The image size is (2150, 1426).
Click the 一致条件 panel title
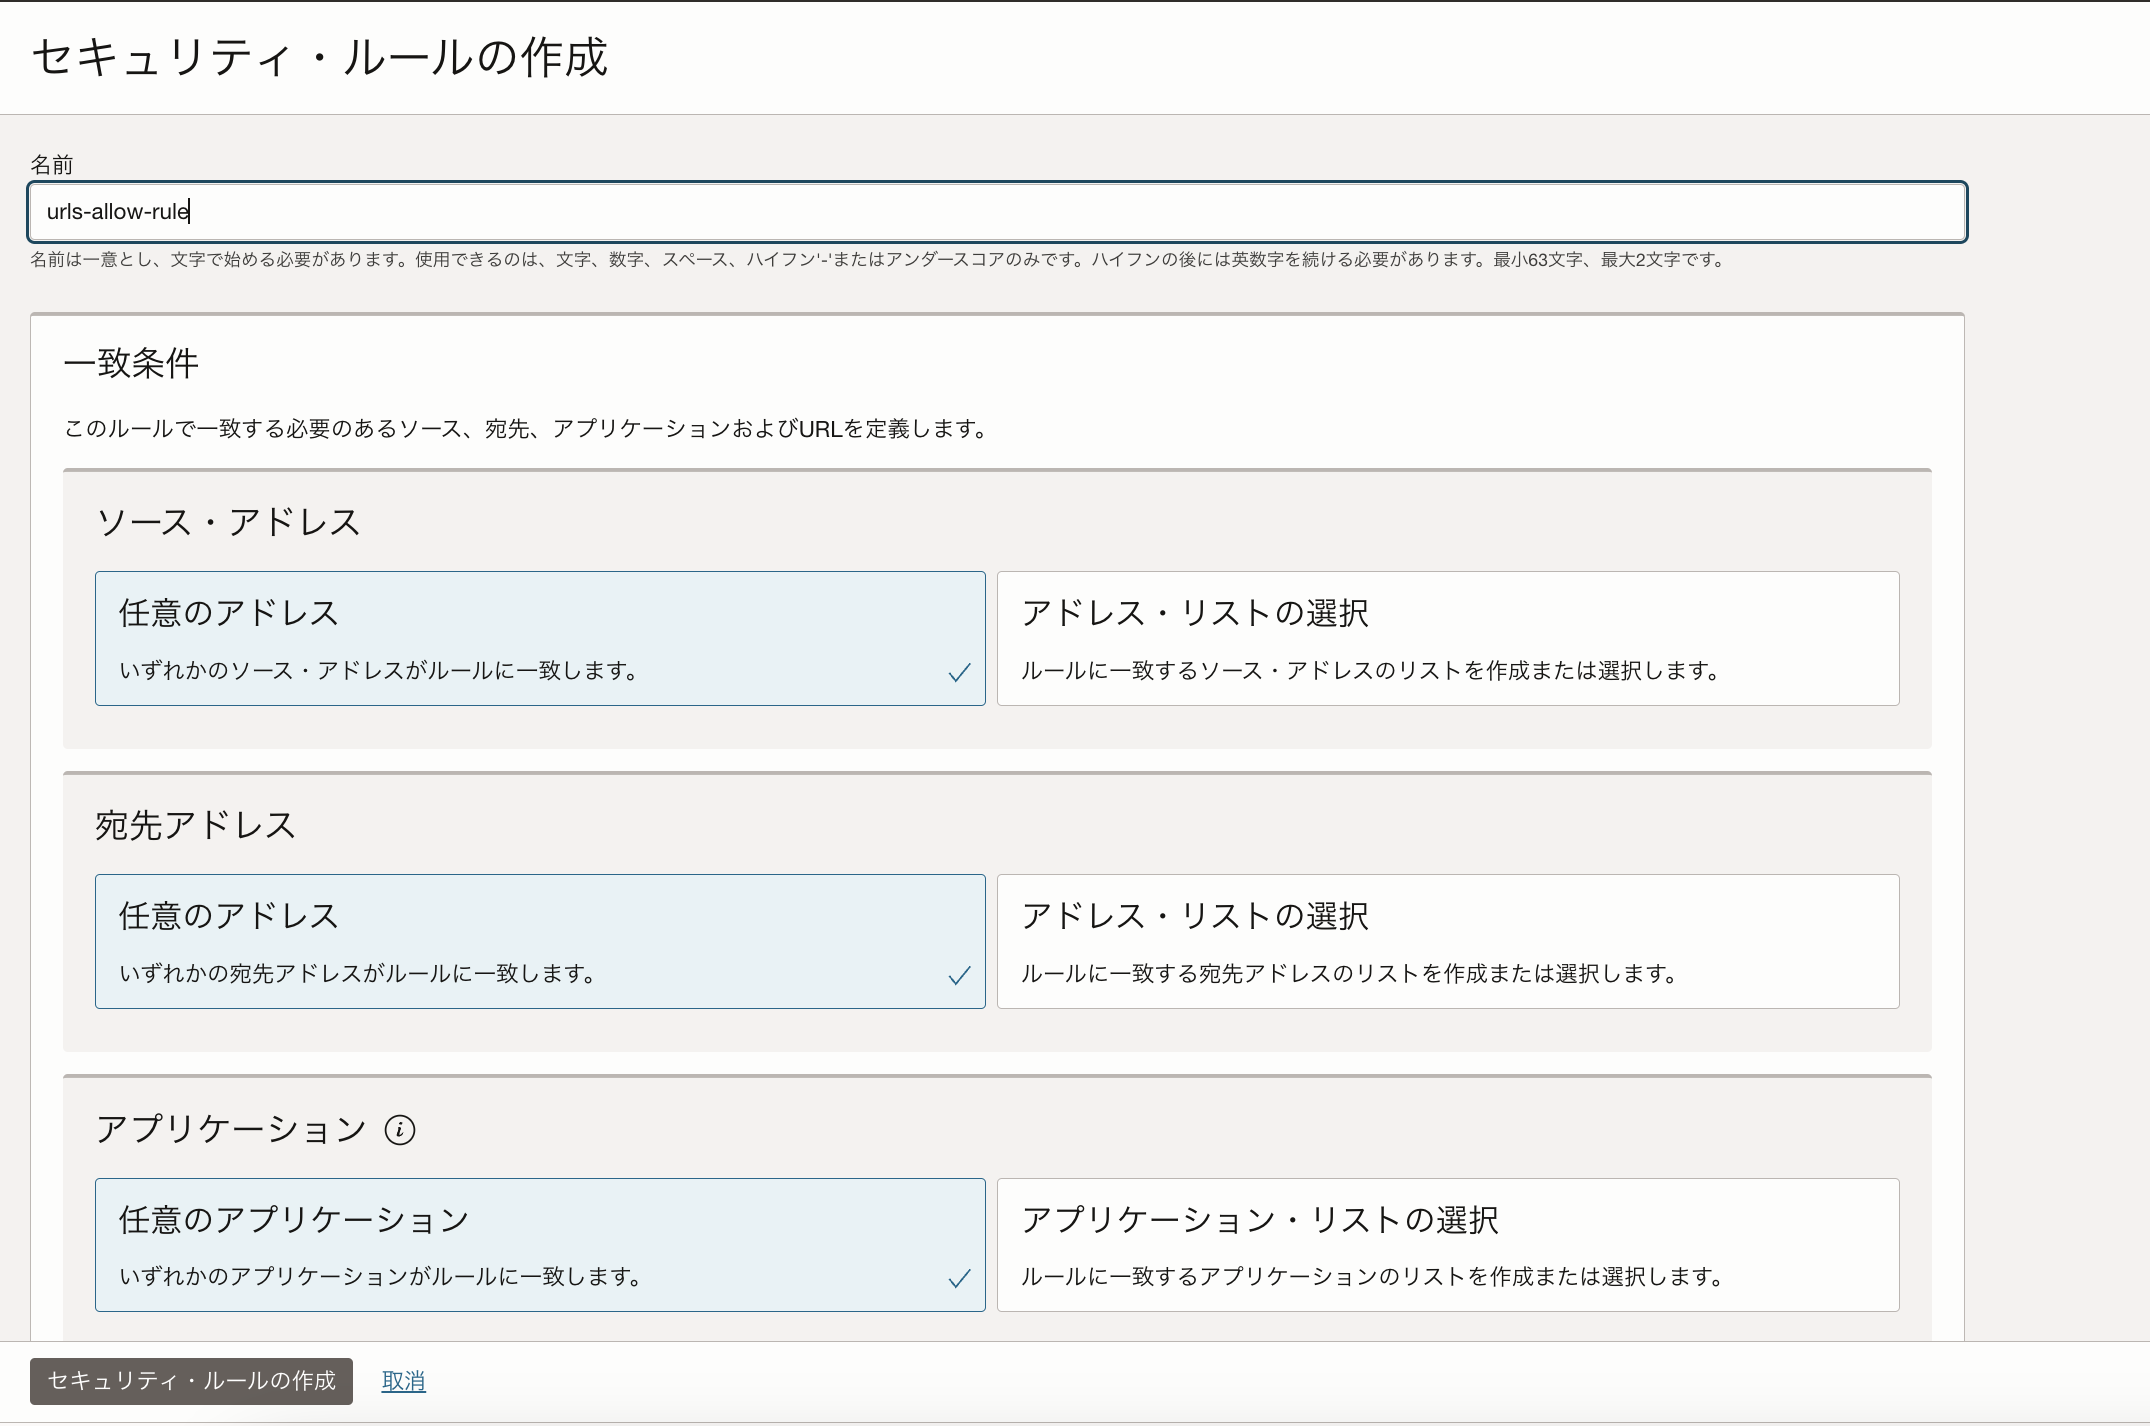tap(131, 364)
